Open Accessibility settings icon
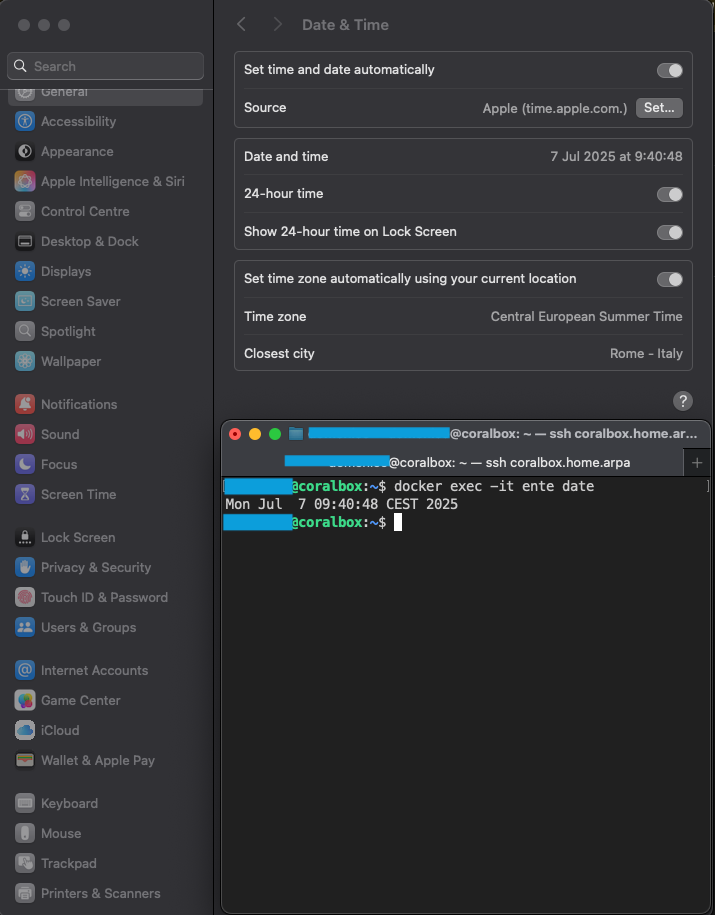 [x=25, y=121]
